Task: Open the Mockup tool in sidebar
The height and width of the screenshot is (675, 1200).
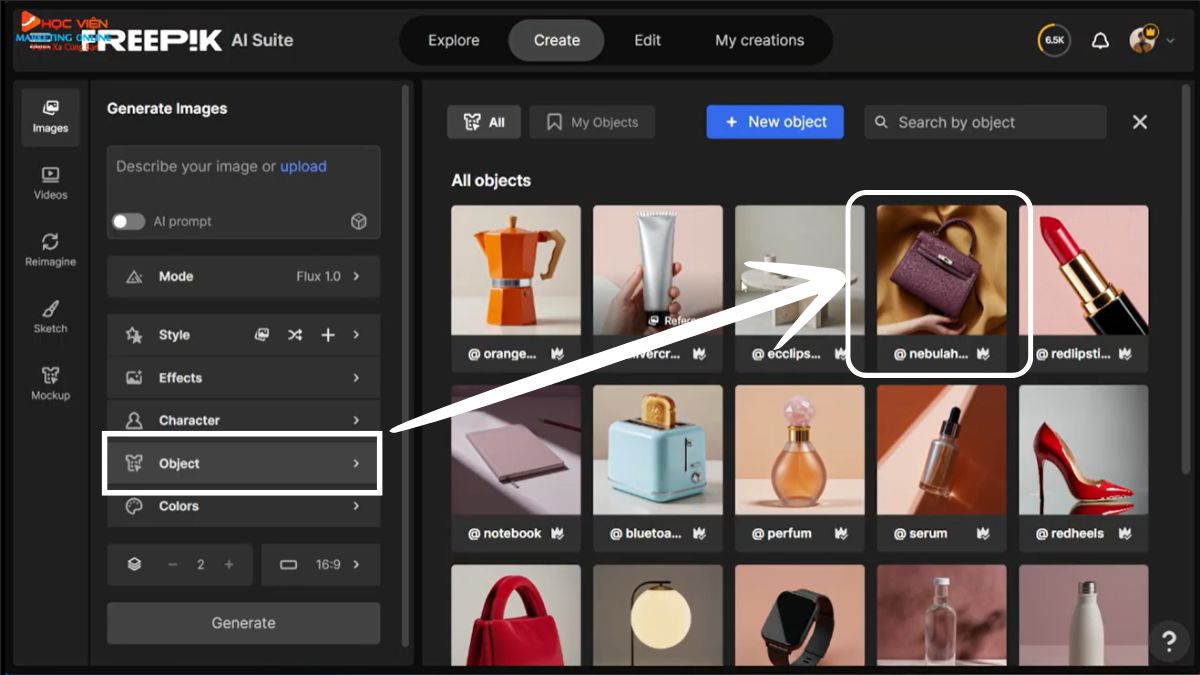Action: pyautogui.click(x=50, y=384)
